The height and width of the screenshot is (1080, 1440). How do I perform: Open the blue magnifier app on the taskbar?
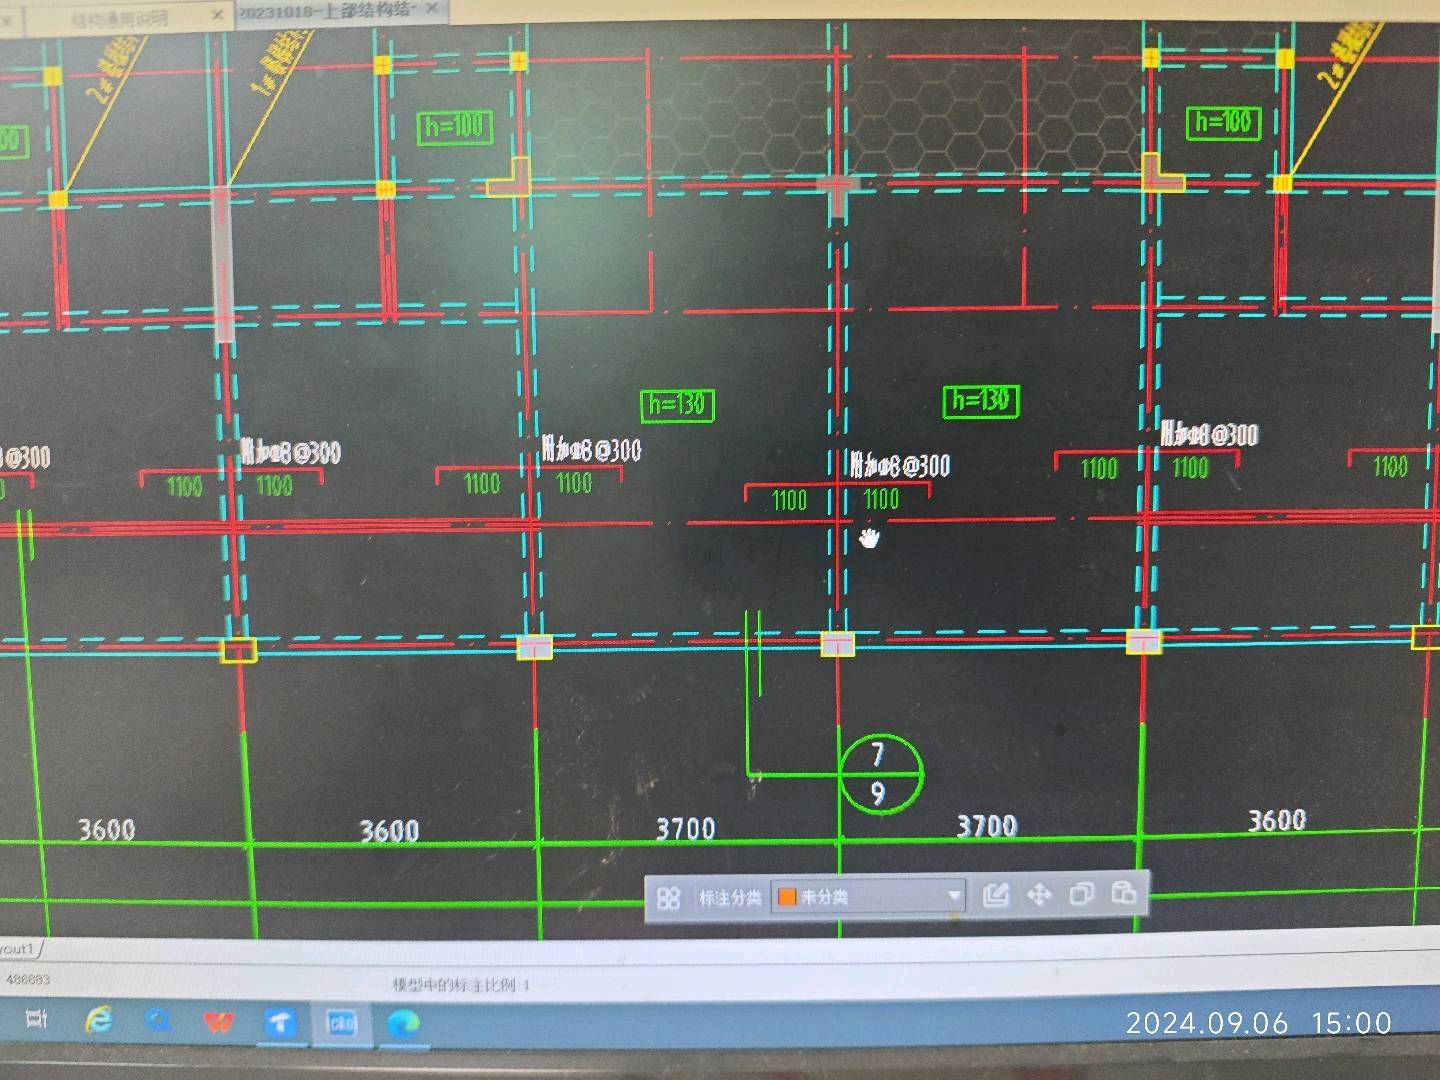[x=158, y=1021]
